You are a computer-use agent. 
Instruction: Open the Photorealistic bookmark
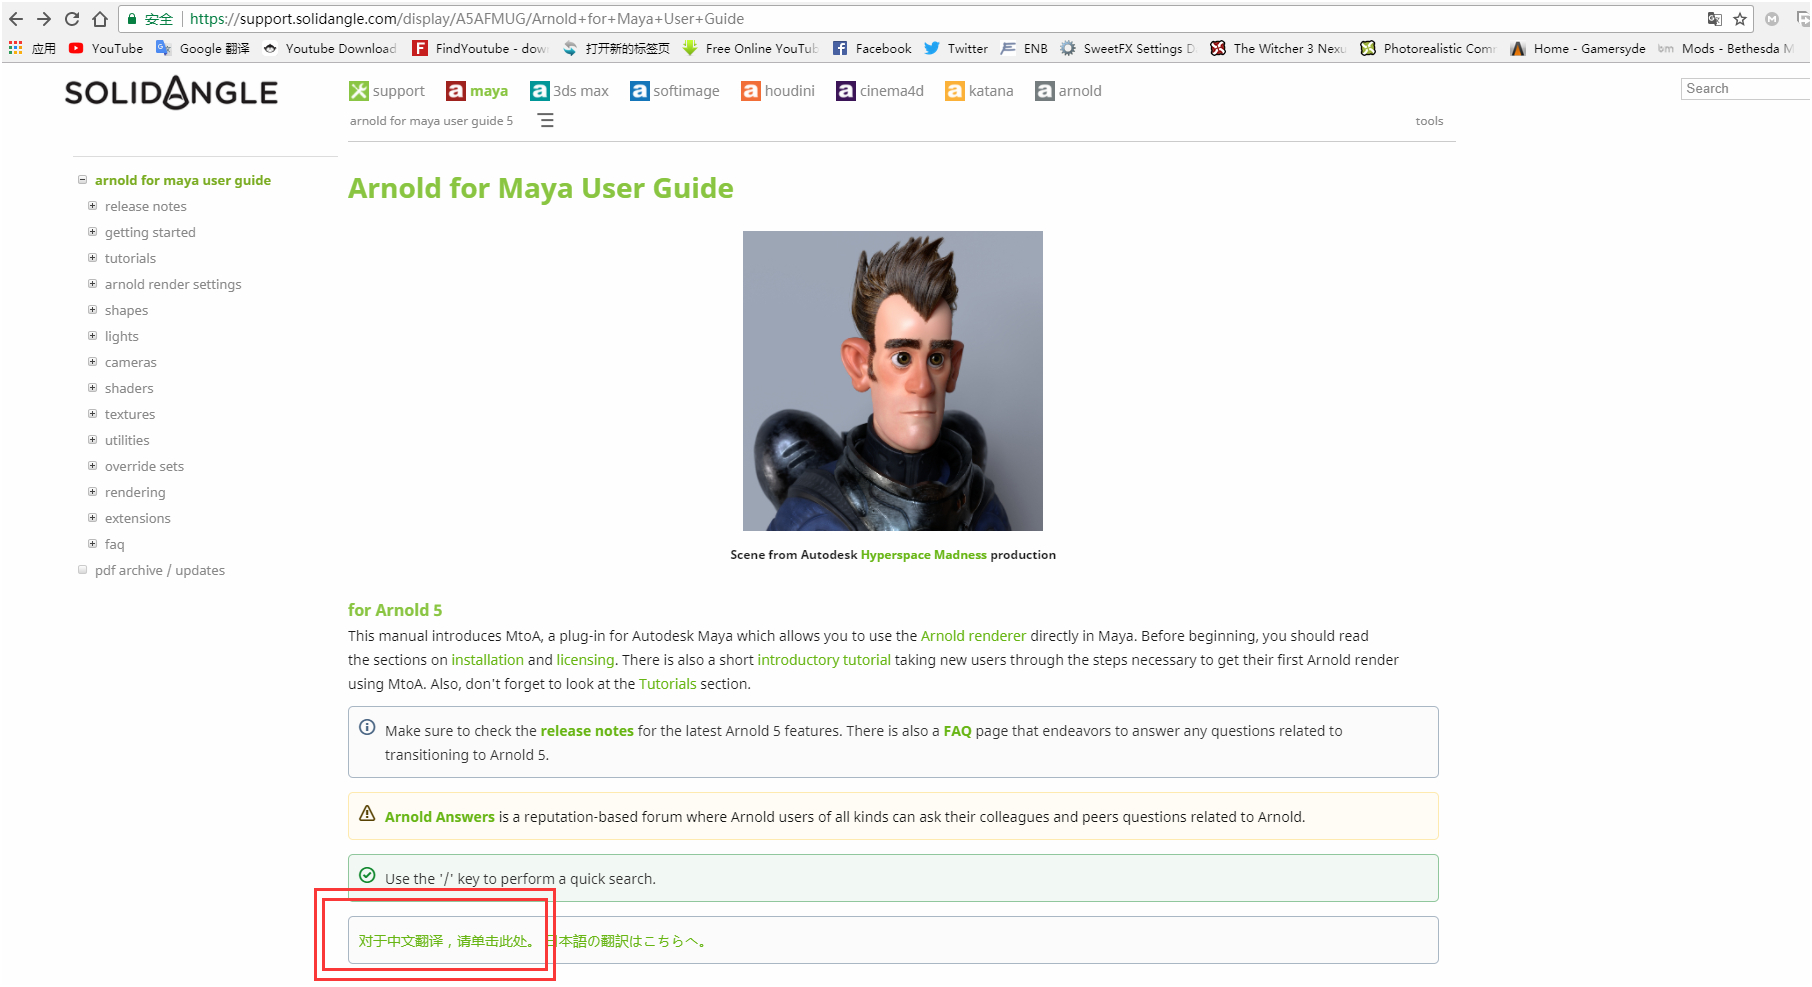coord(1428,48)
